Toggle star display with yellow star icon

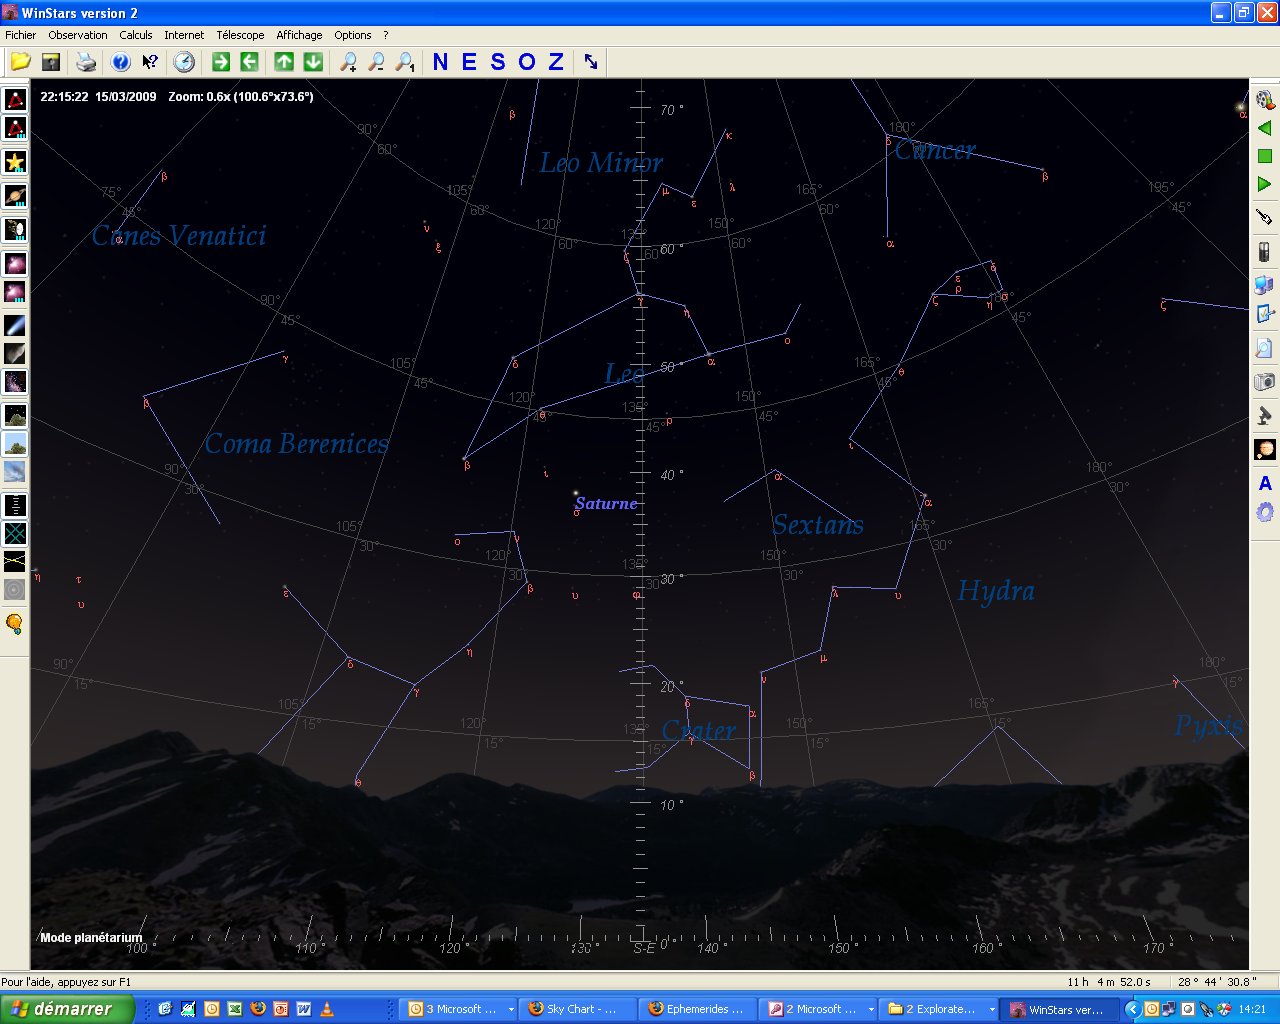tap(15, 162)
